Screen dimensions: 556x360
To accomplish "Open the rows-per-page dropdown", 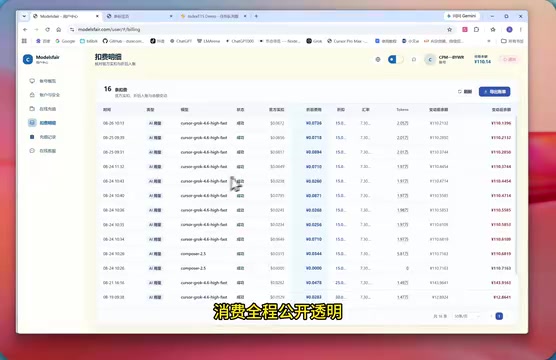I will click(x=467, y=316).
